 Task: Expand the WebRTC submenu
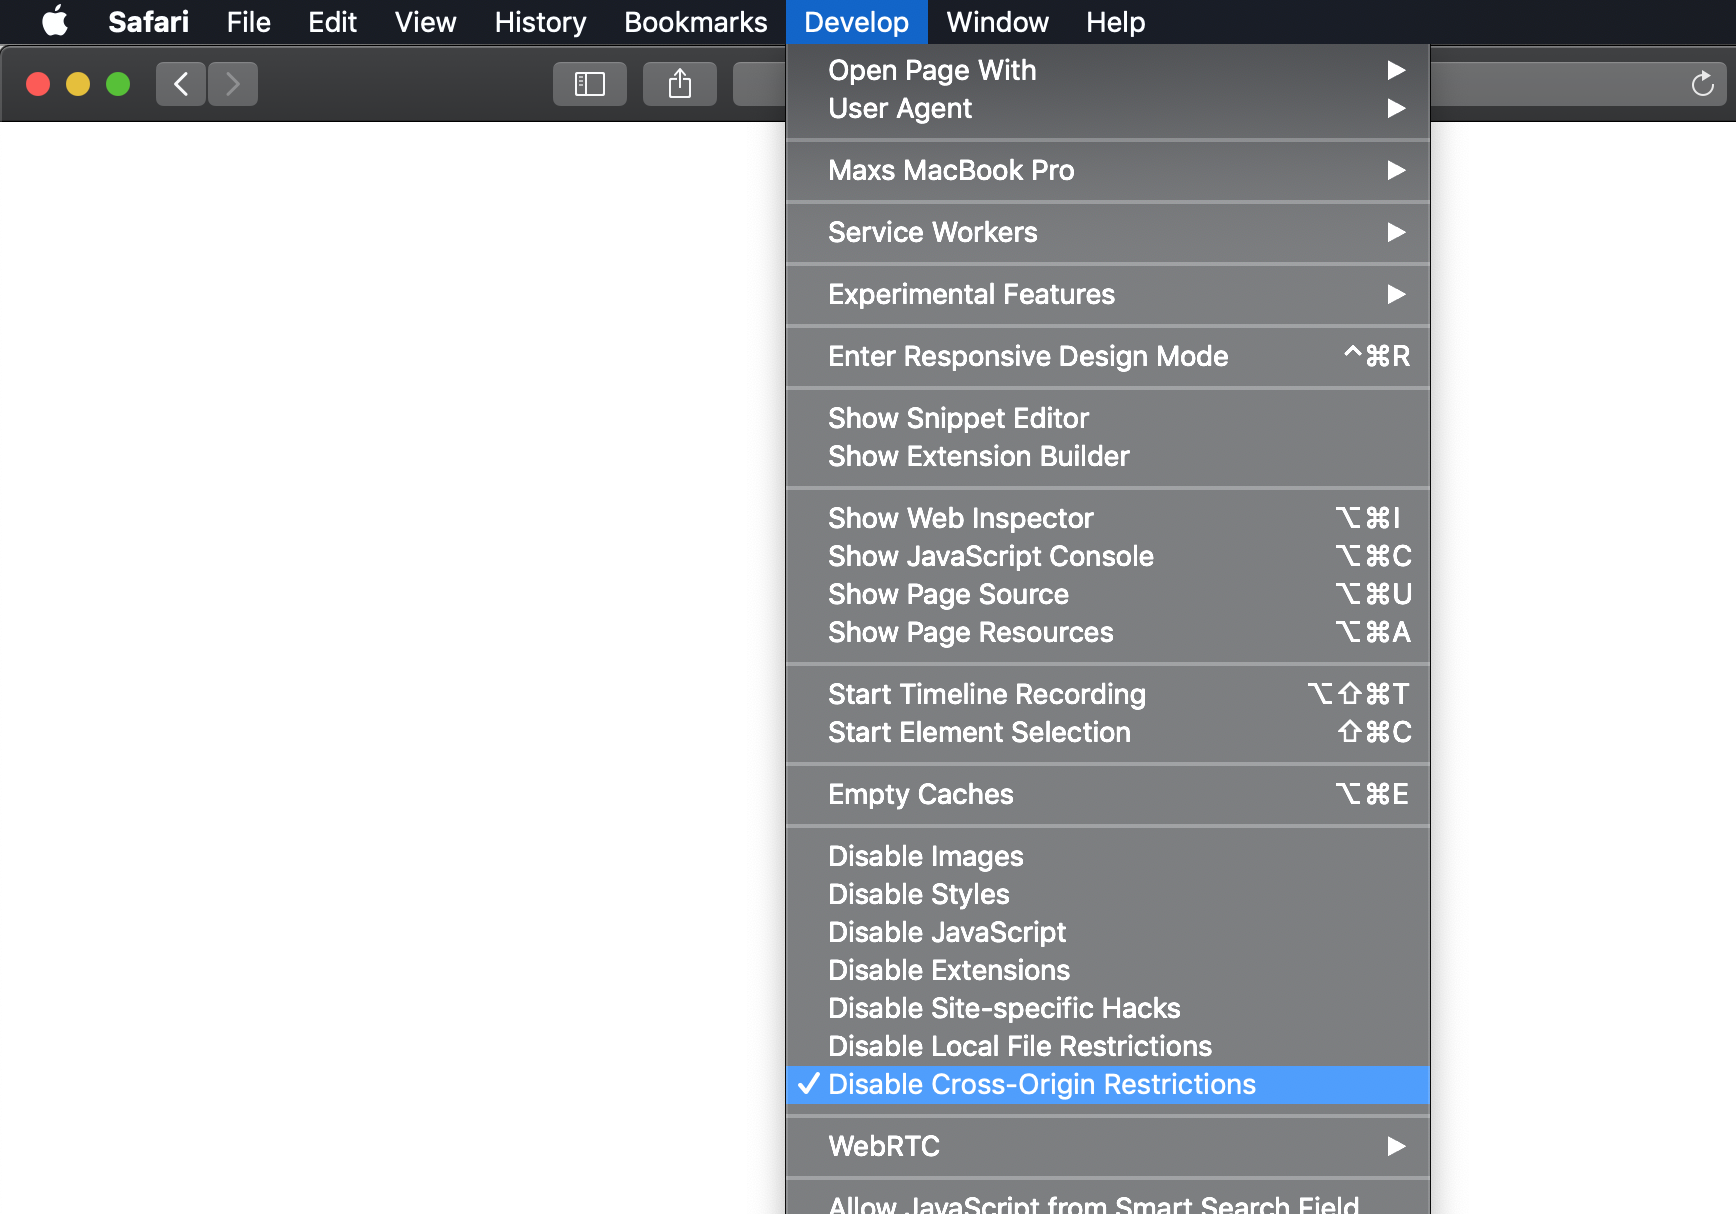[1108, 1146]
